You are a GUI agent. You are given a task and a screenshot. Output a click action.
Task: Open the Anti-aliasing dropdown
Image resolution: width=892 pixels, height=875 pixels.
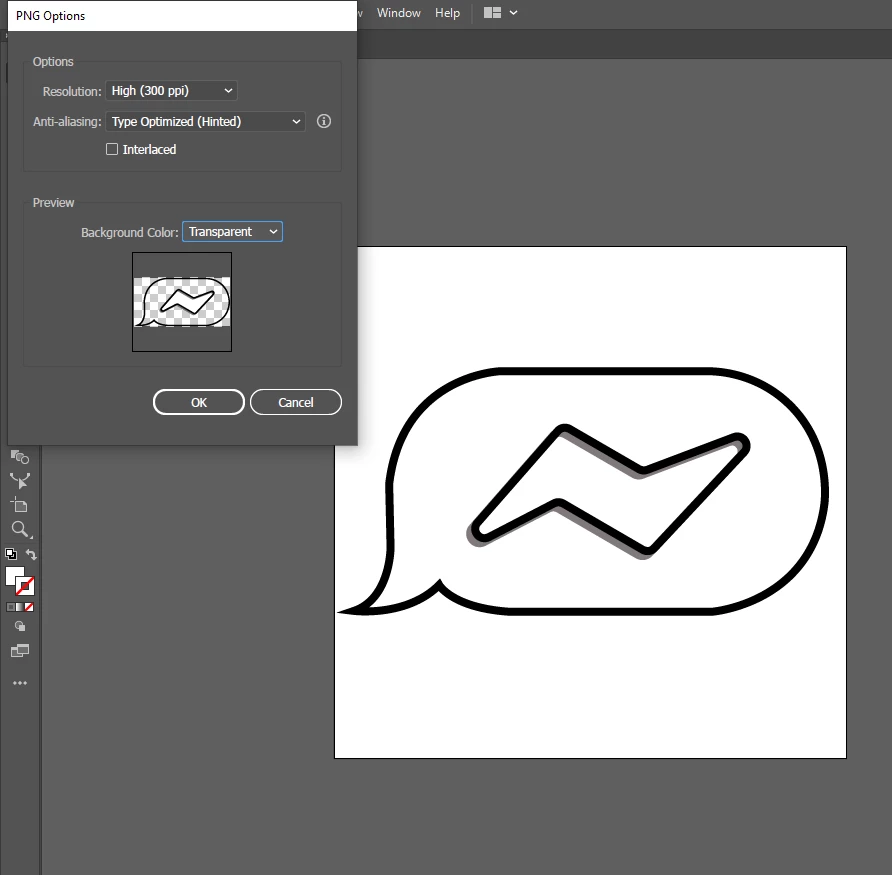(x=205, y=122)
